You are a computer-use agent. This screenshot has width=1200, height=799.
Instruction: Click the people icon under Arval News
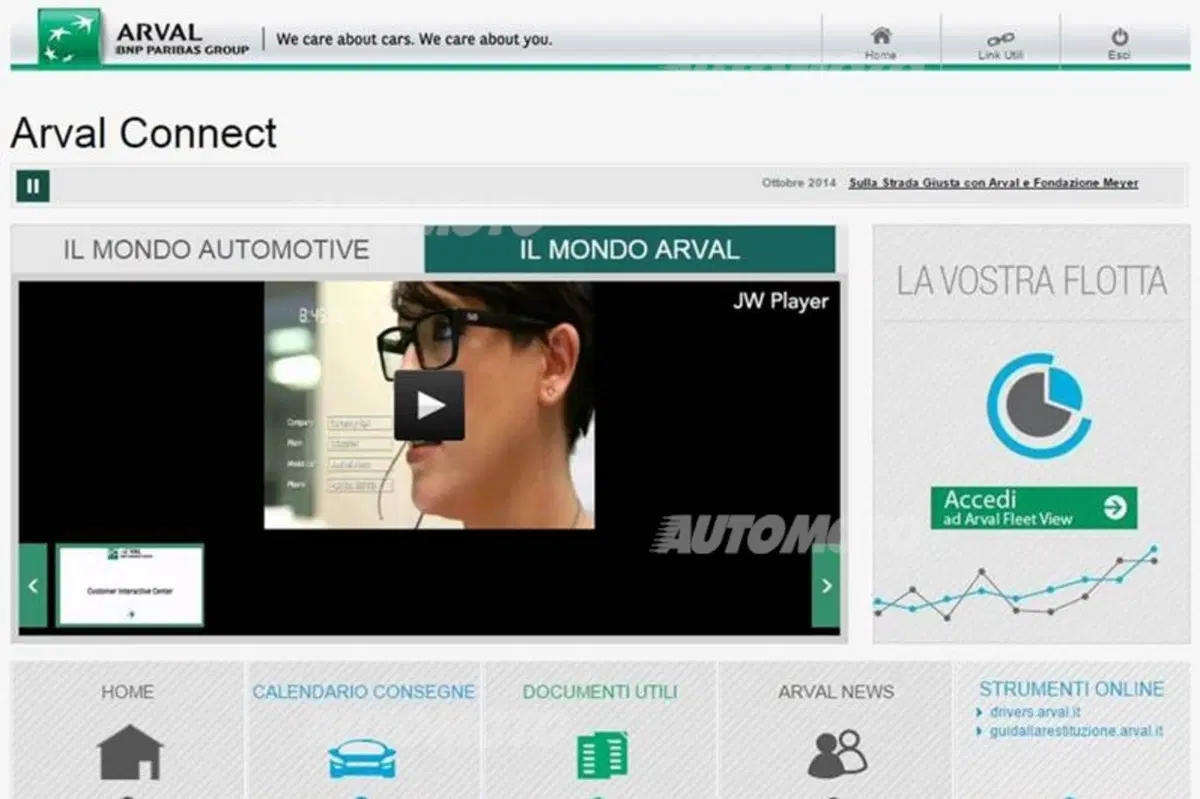click(x=836, y=754)
